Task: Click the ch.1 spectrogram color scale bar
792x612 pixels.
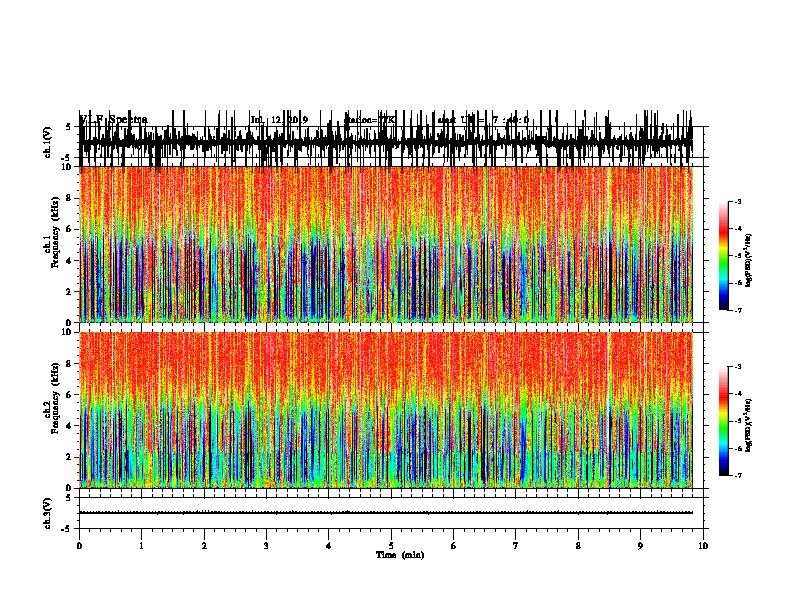Action: pos(724,256)
